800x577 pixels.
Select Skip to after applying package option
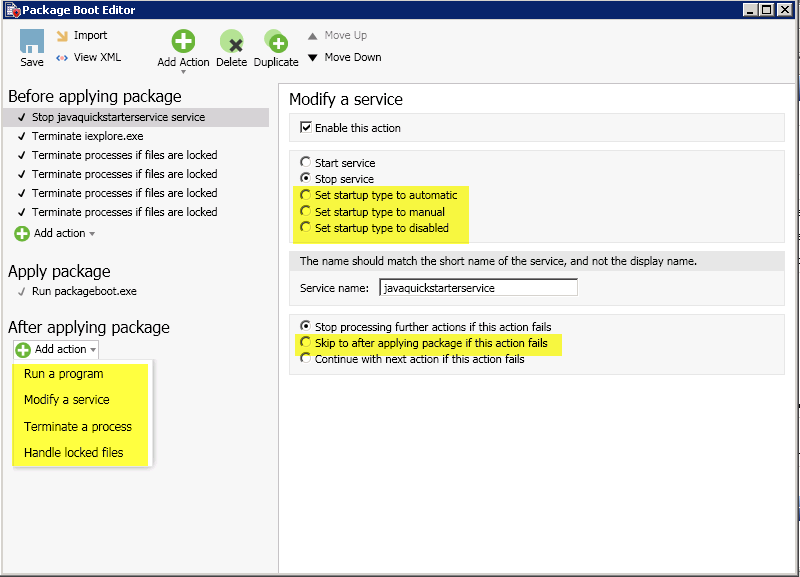click(x=305, y=342)
